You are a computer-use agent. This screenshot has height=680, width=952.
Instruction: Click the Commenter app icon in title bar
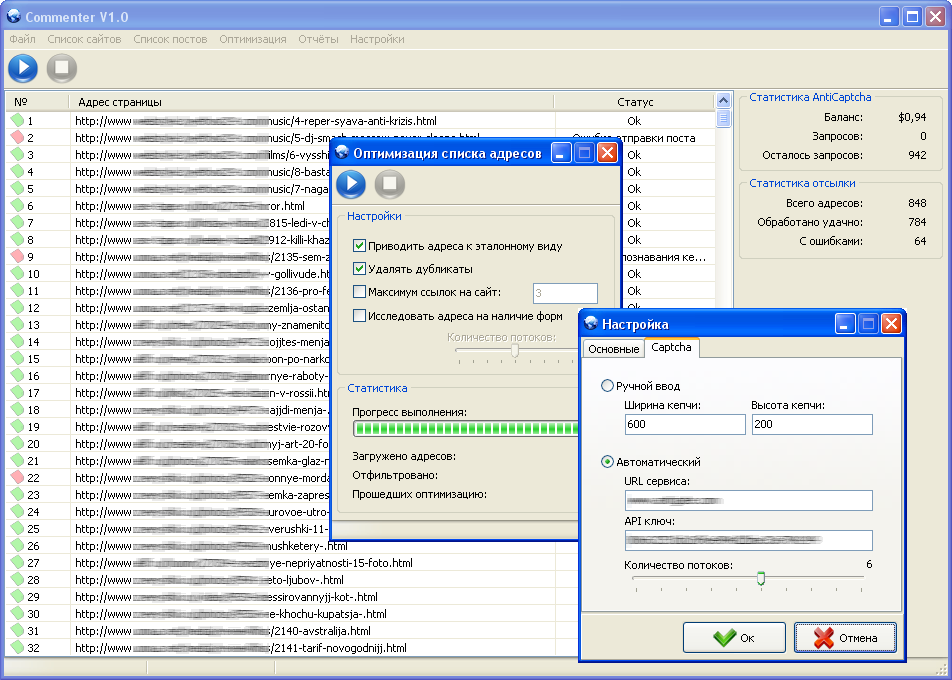(x=14, y=17)
